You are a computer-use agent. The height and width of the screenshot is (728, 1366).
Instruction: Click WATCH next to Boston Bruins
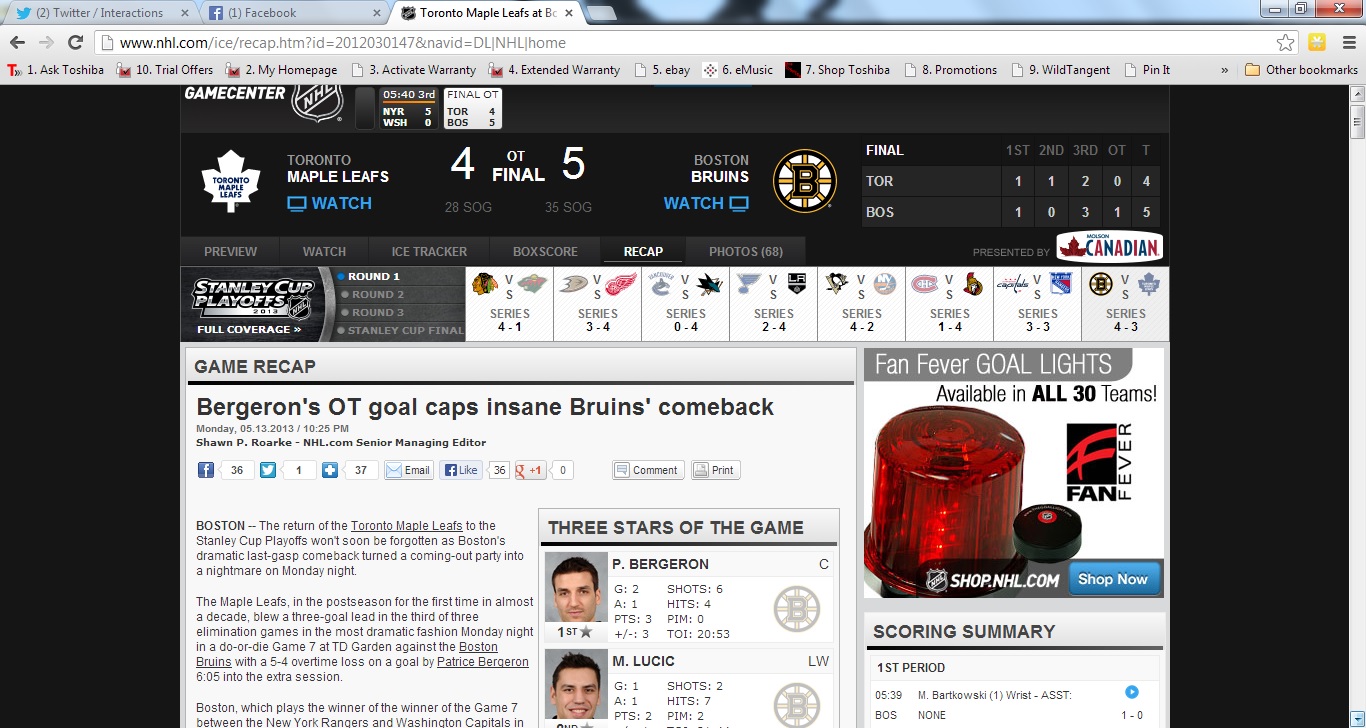705,203
